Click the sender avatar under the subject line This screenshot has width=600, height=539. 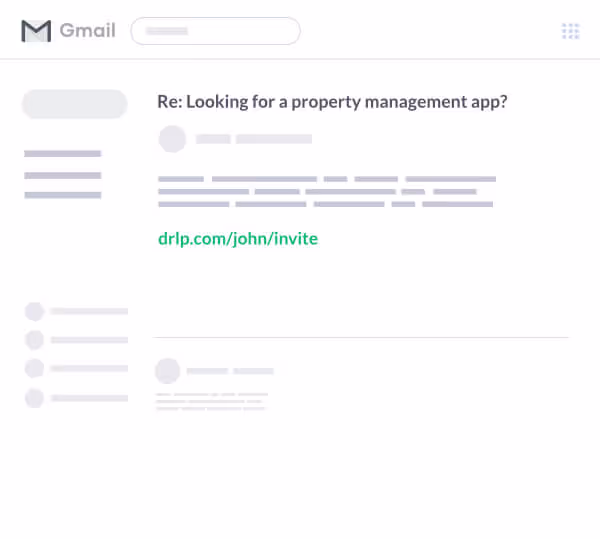172,139
